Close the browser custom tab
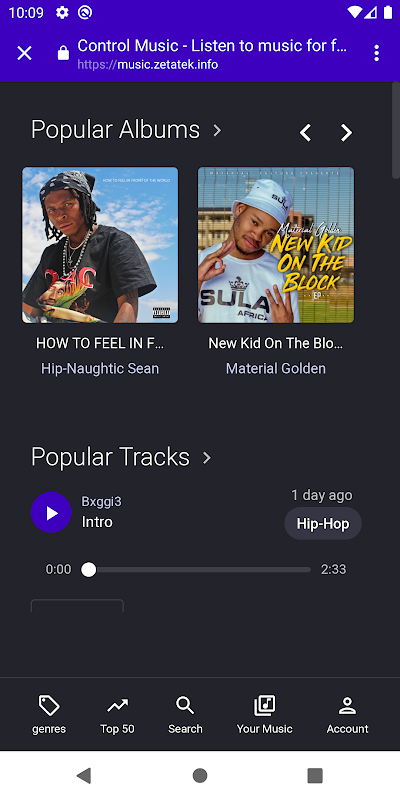The height and width of the screenshot is (800, 400). click(x=24, y=53)
